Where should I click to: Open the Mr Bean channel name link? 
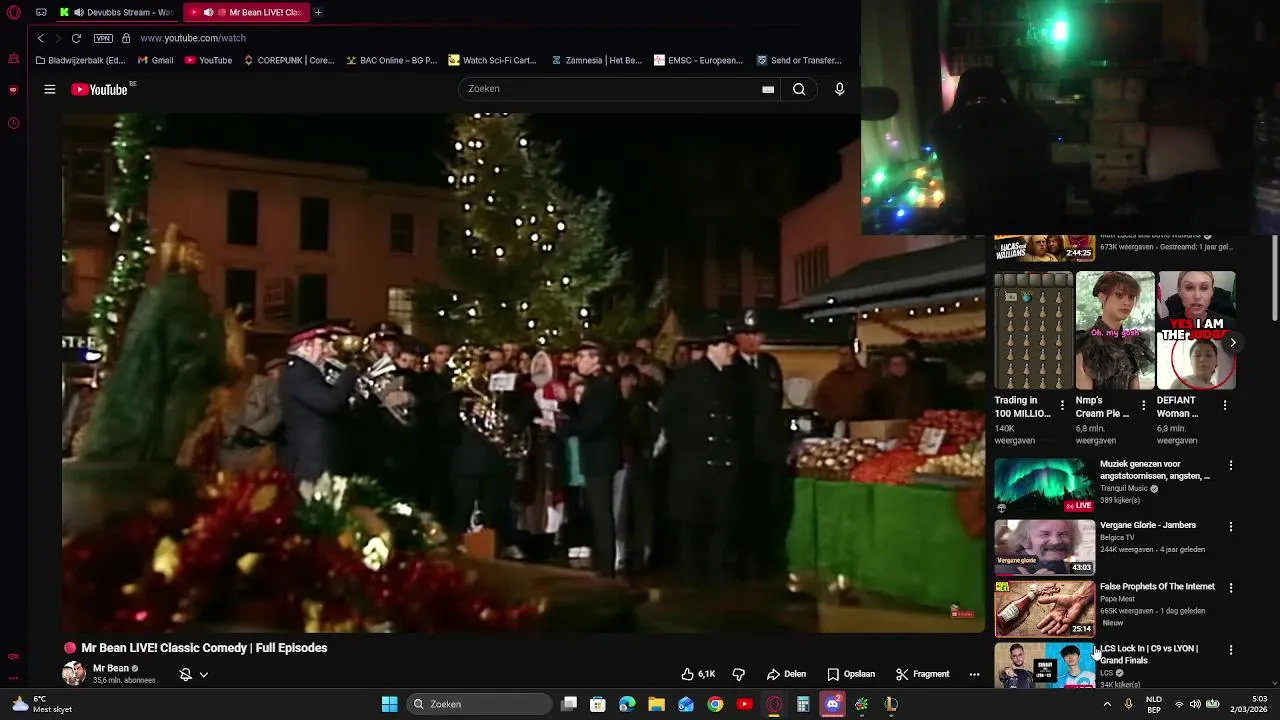click(x=111, y=668)
